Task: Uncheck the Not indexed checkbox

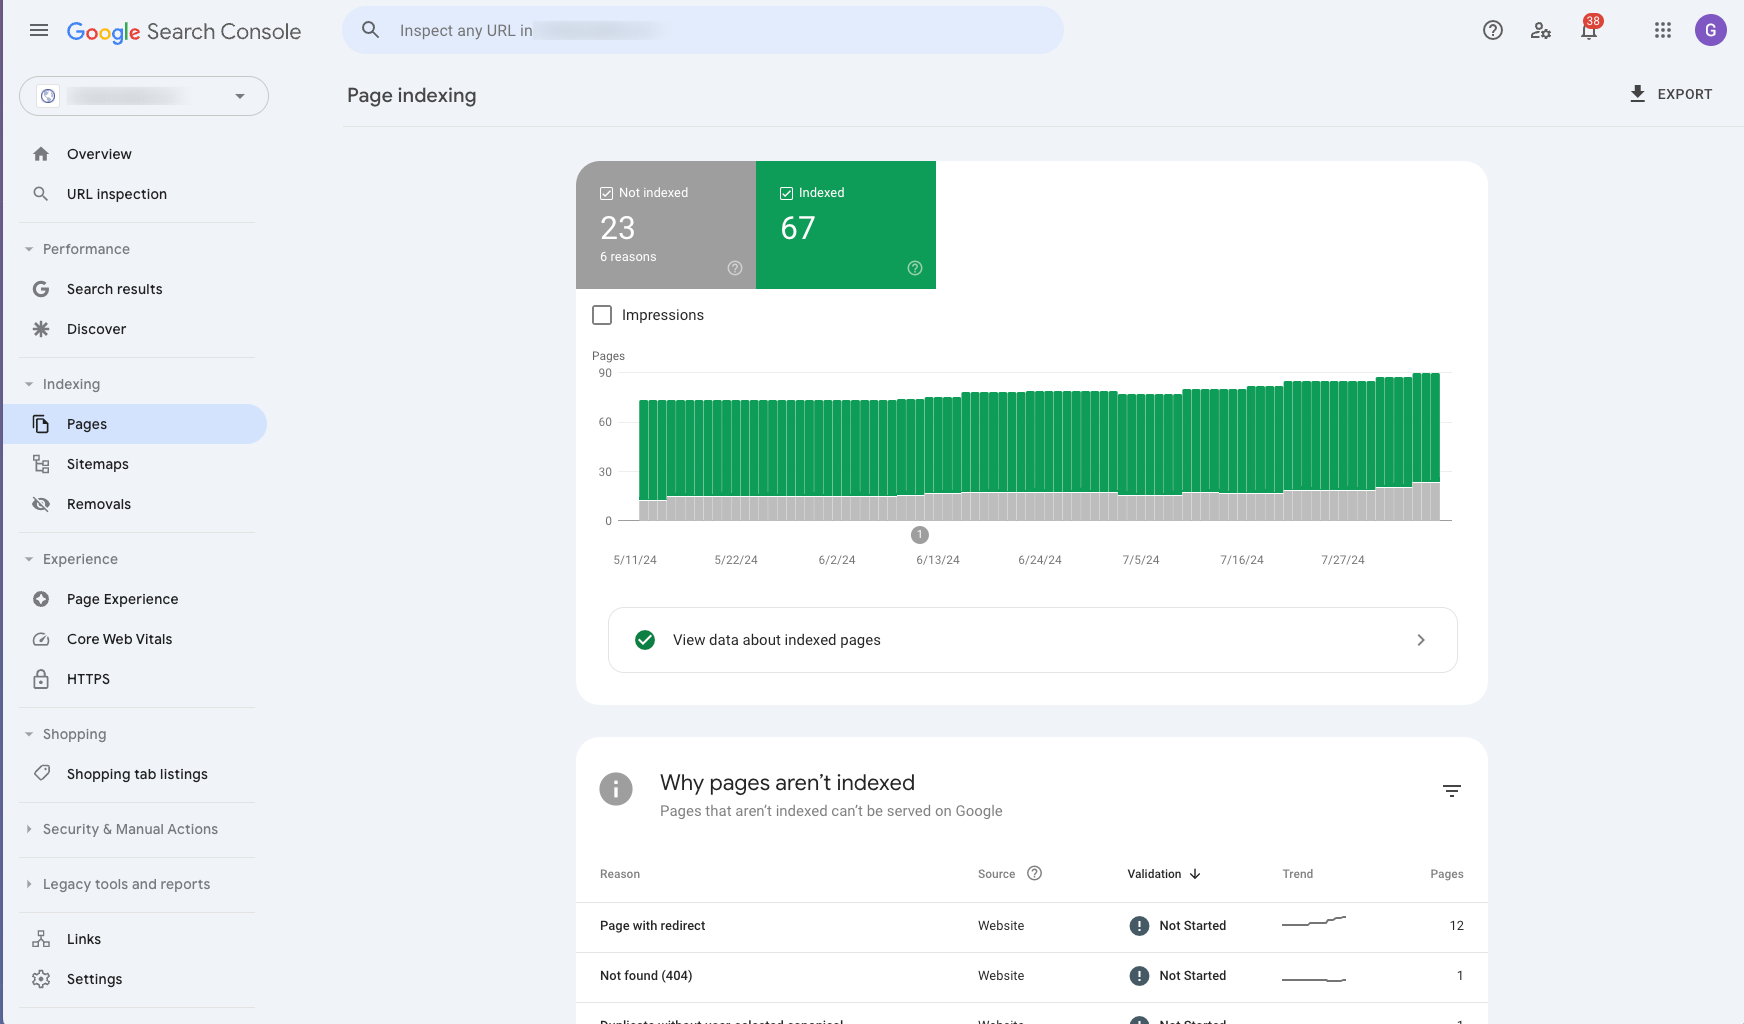Action: (x=606, y=193)
